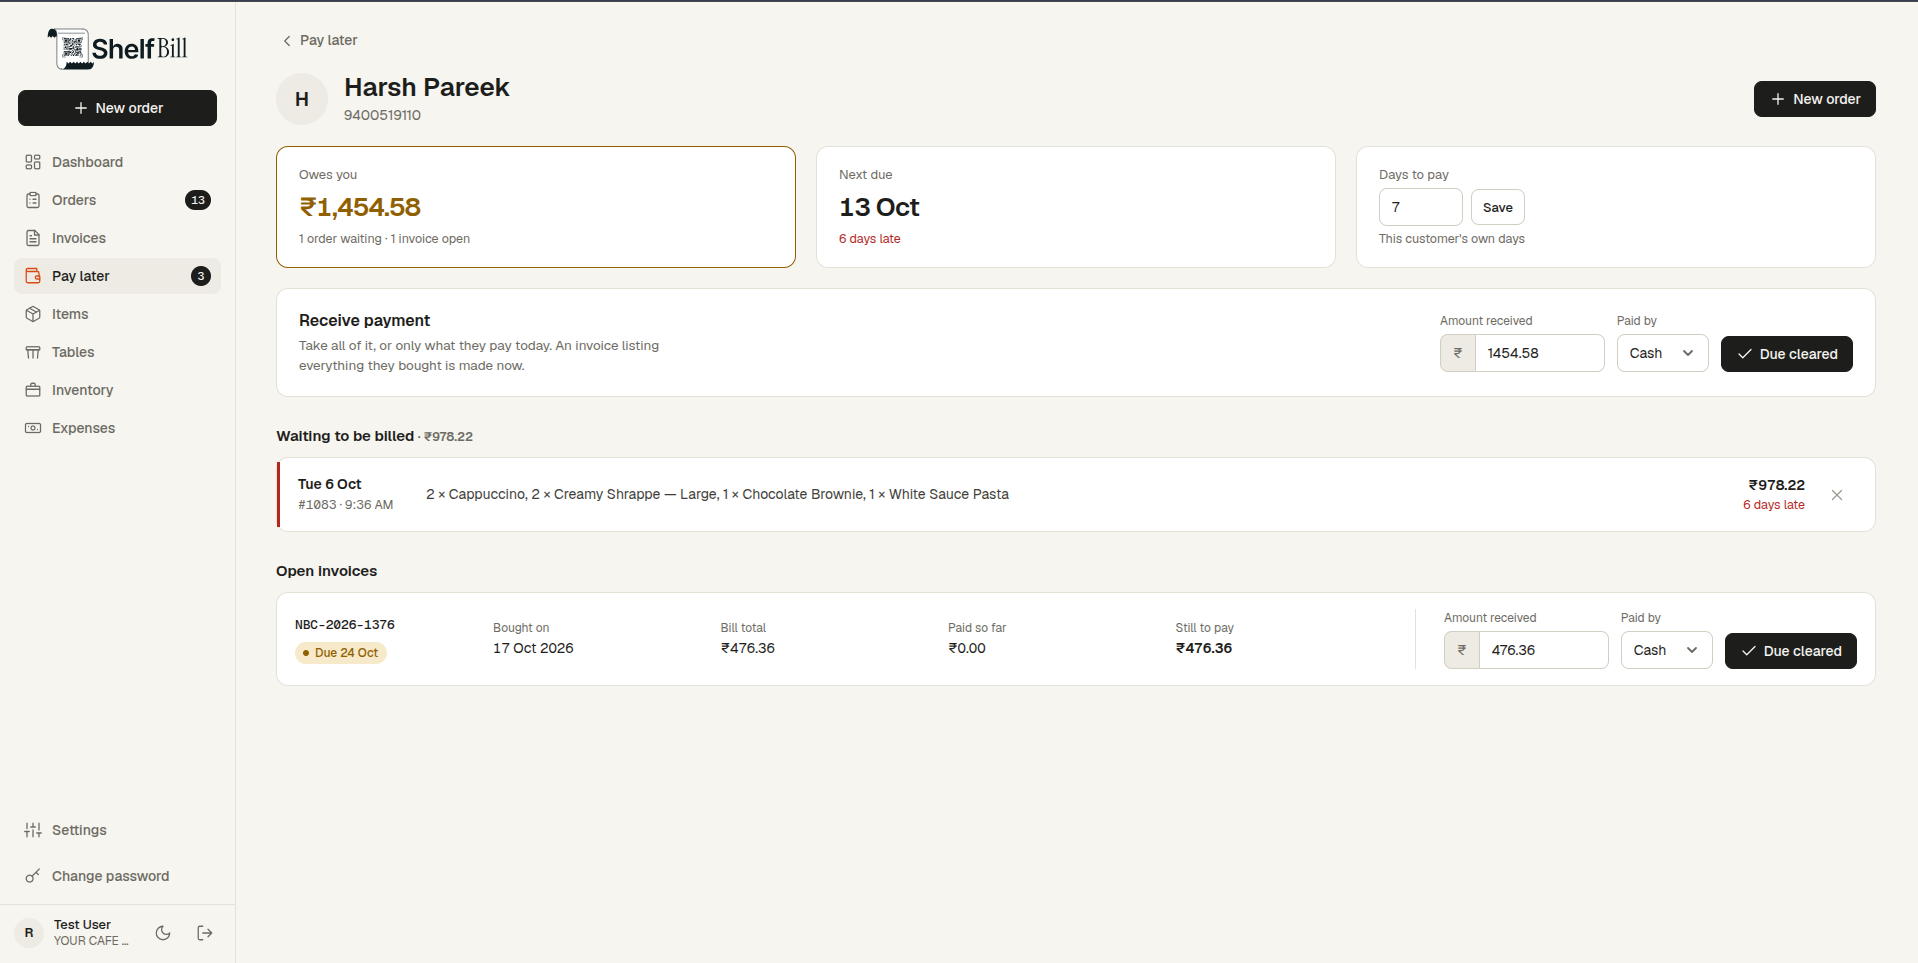The height and width of the screenshot is (963, 1918).
Task: Click sidebar New order button
Action: (x=117, y=108)
